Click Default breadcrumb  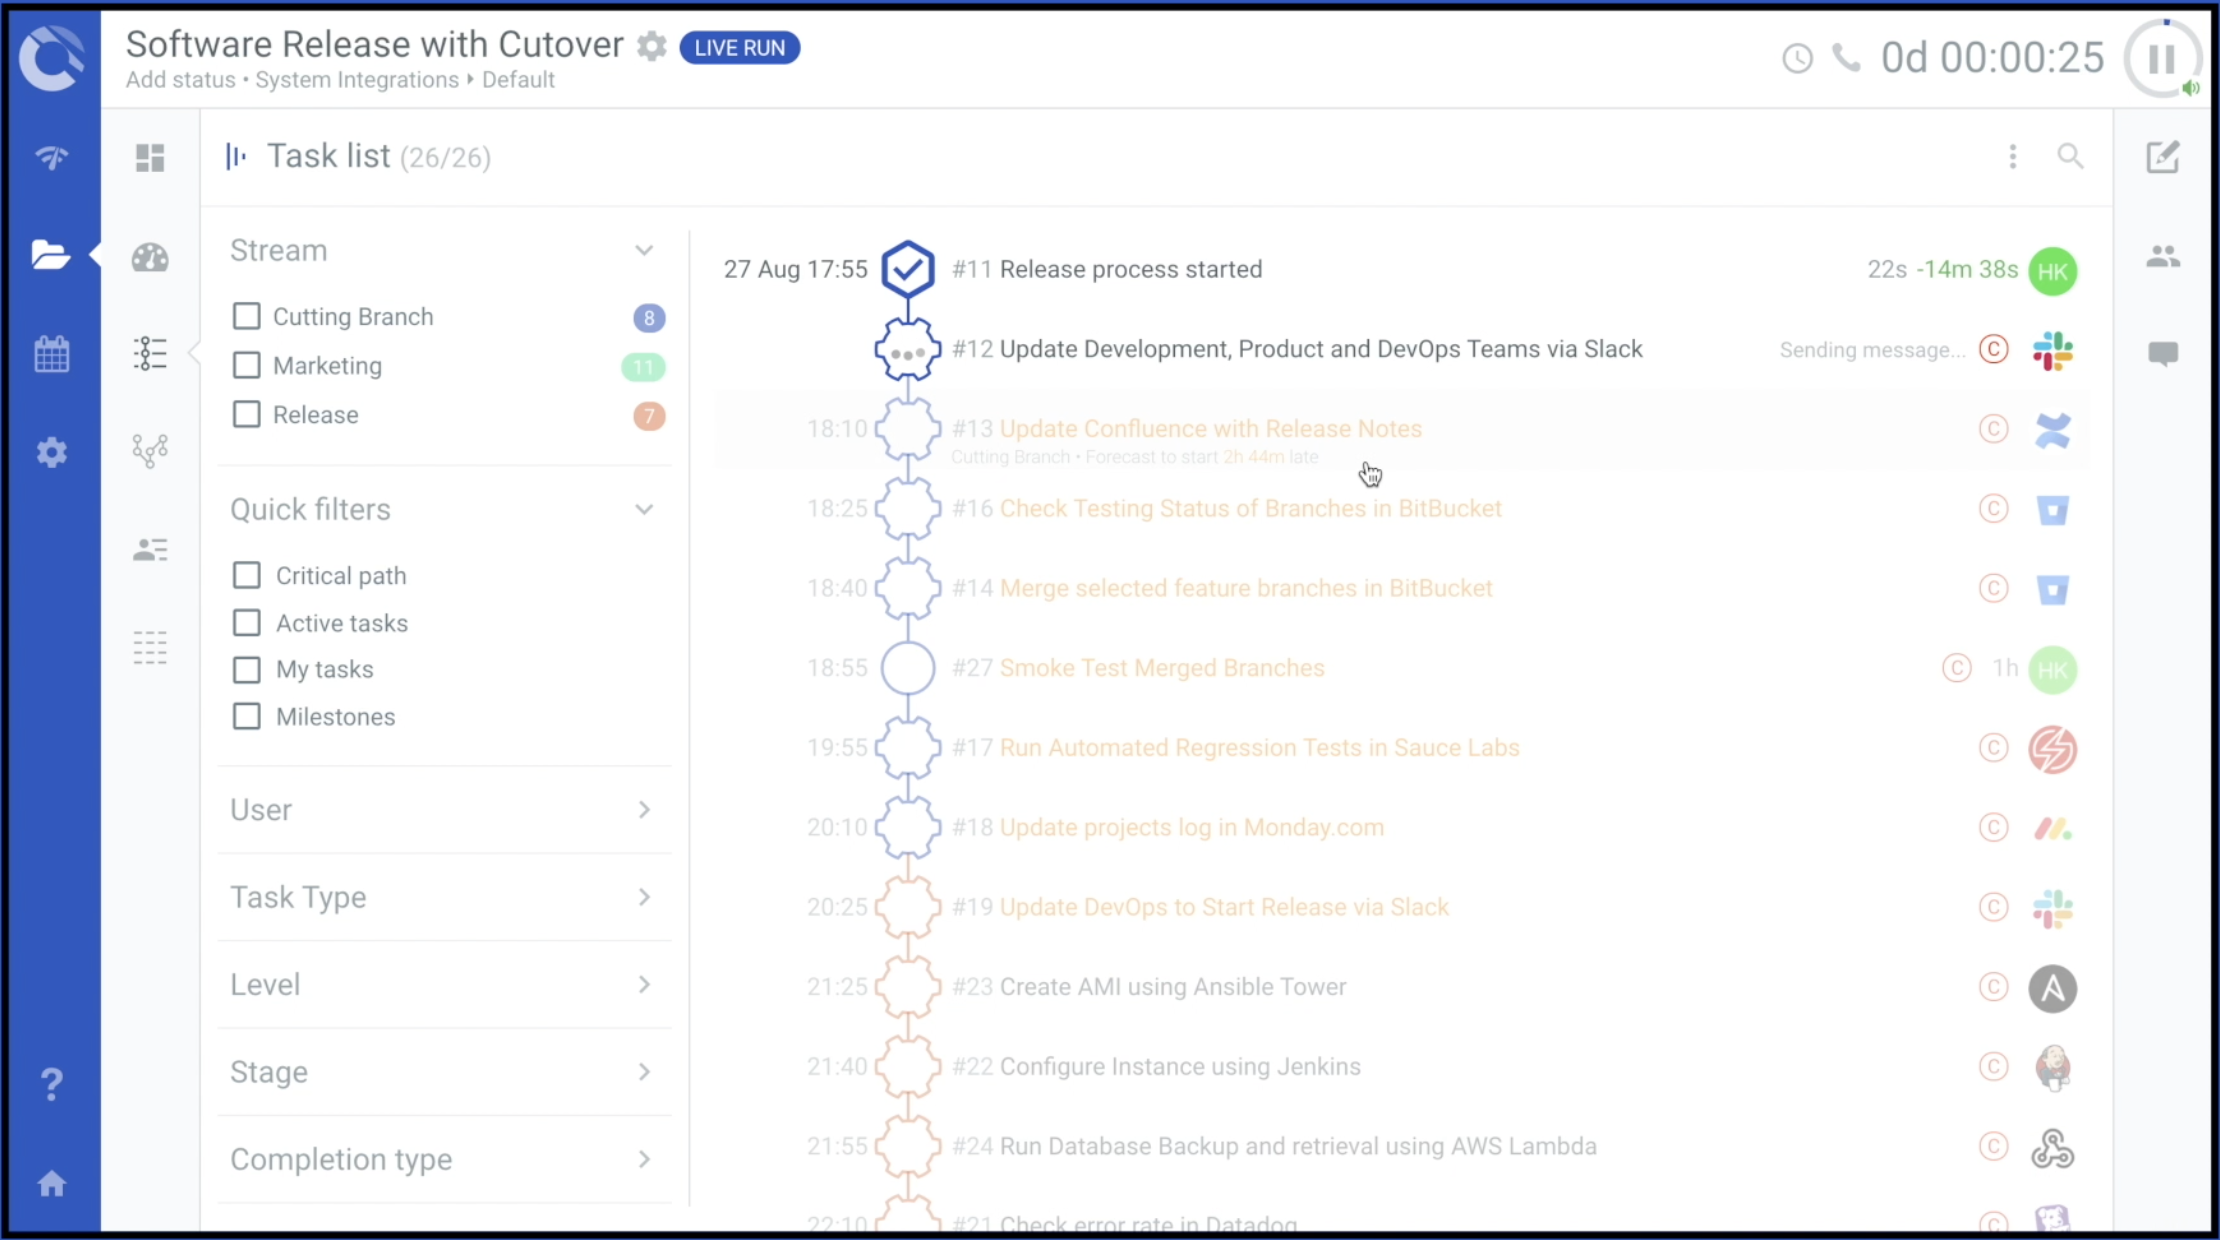point(518,80)
